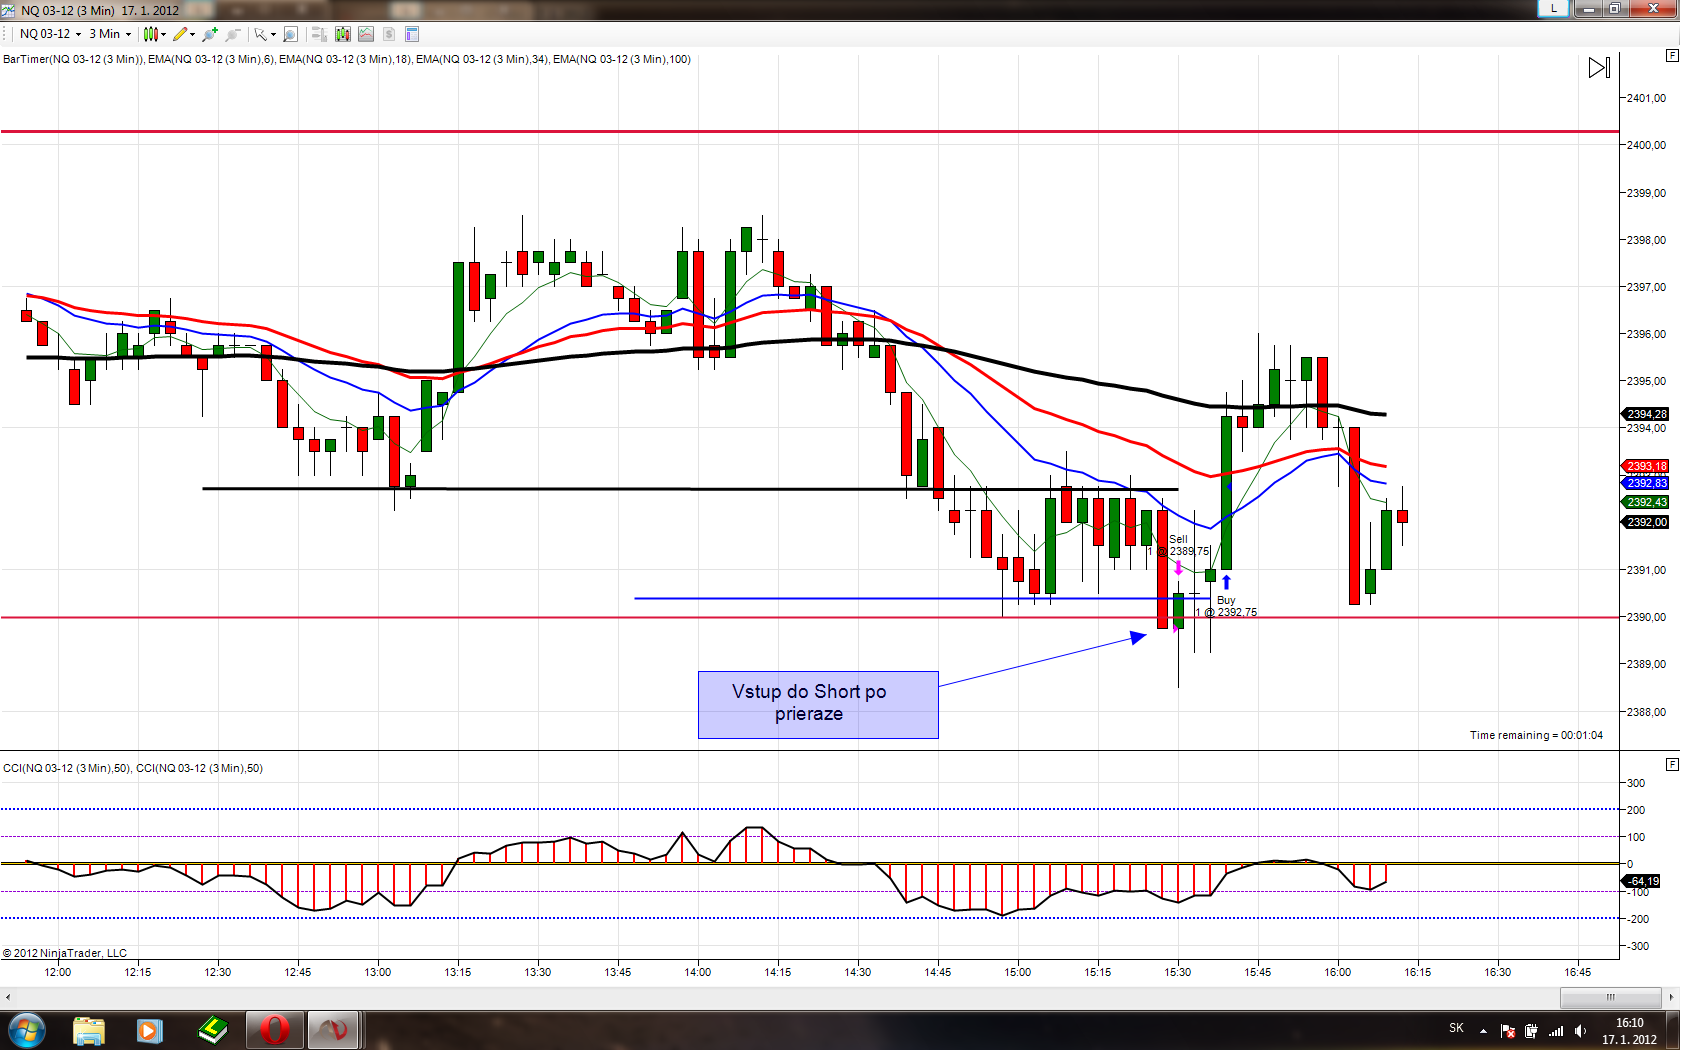This screenshot has width=1682, height=1050.
Task: Open the chart properties icon
Action: pyautogui.click(x=412, y=34)
